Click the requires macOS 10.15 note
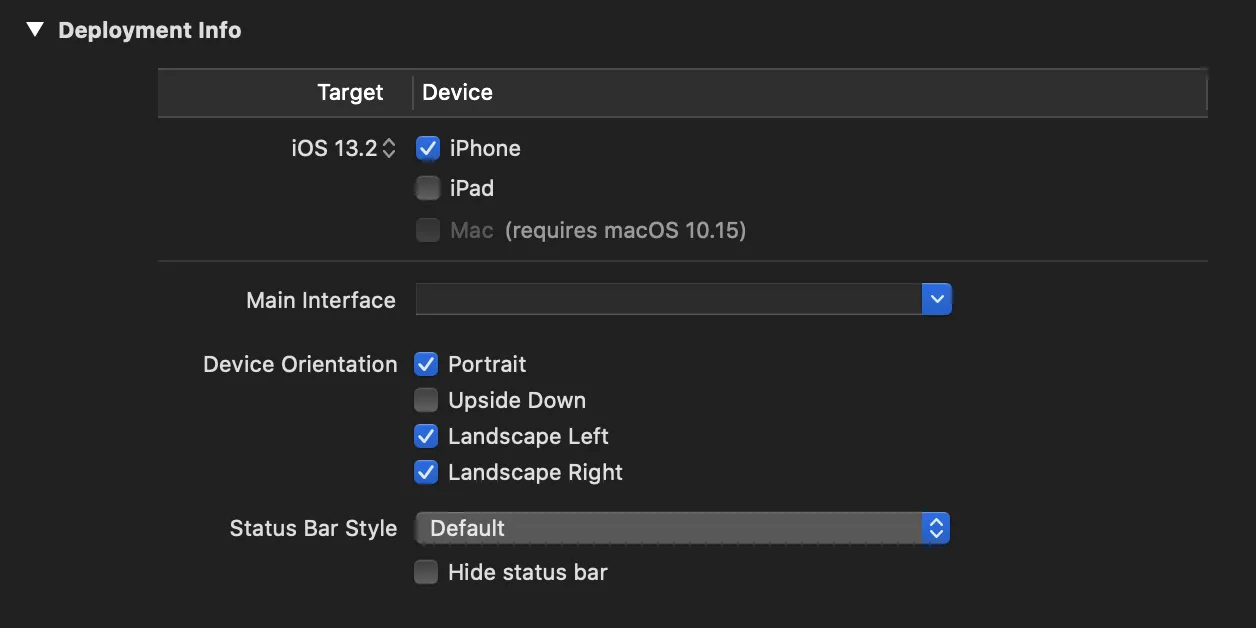Viewport: 1256px width, 628px height. (625, 231)
